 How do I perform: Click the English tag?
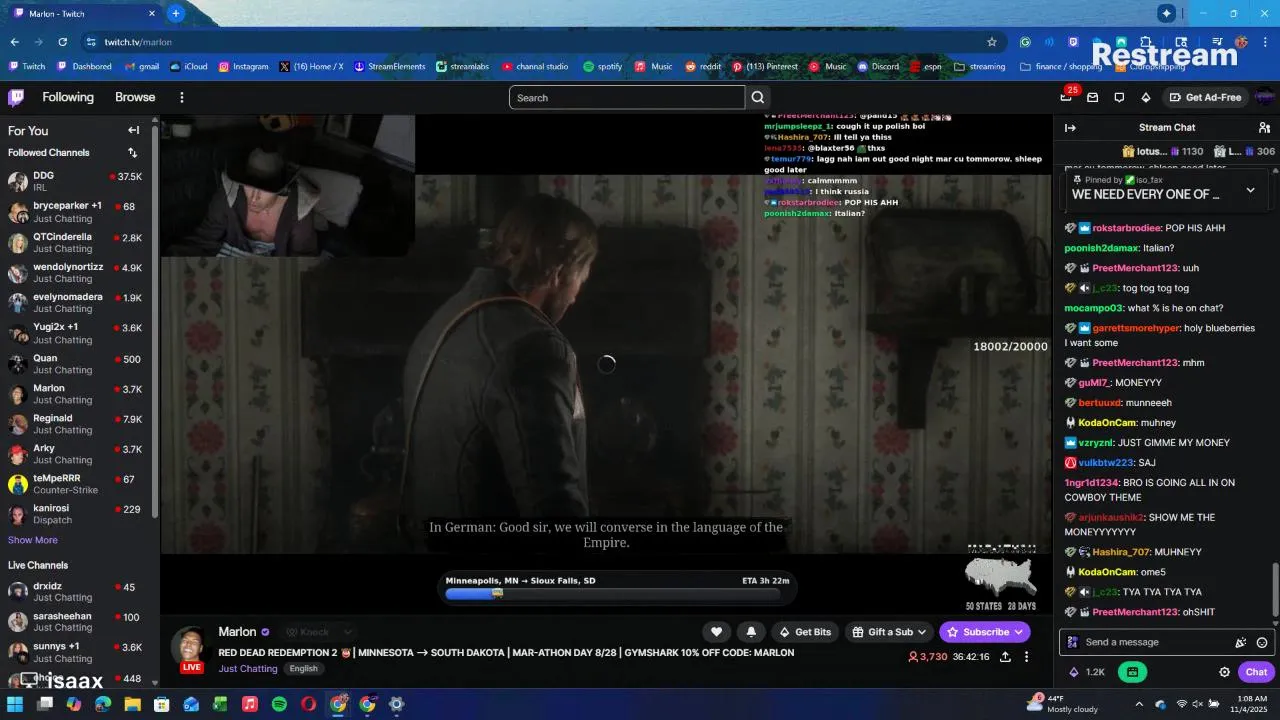[x=304, y=669]
